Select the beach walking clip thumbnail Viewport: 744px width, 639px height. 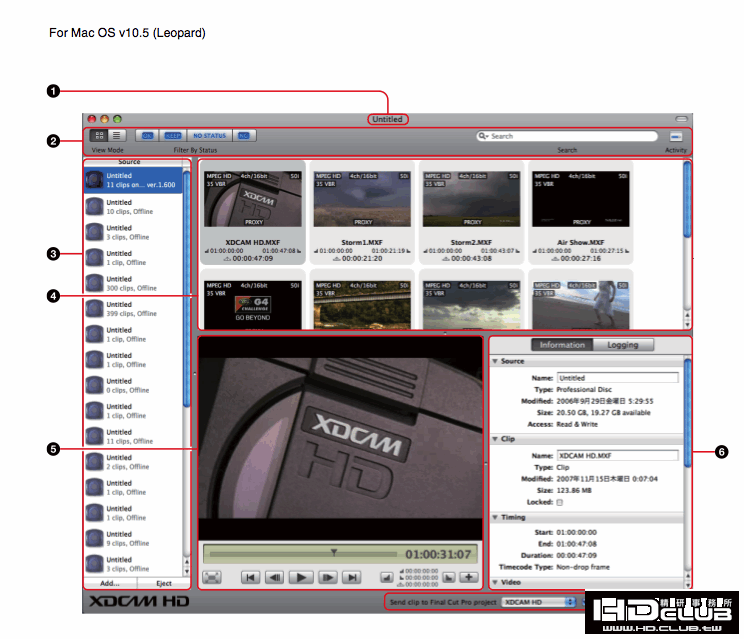(x=581, y=305)
